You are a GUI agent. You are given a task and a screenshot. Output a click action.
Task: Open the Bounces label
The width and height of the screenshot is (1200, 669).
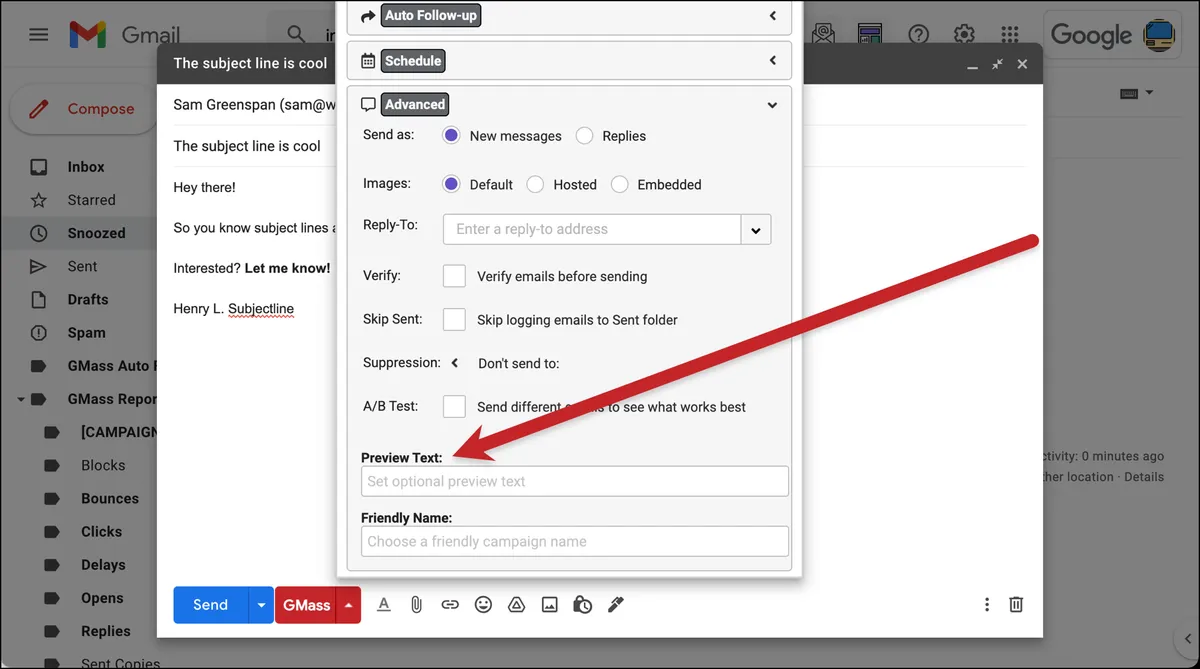click(x=110, y=498)
